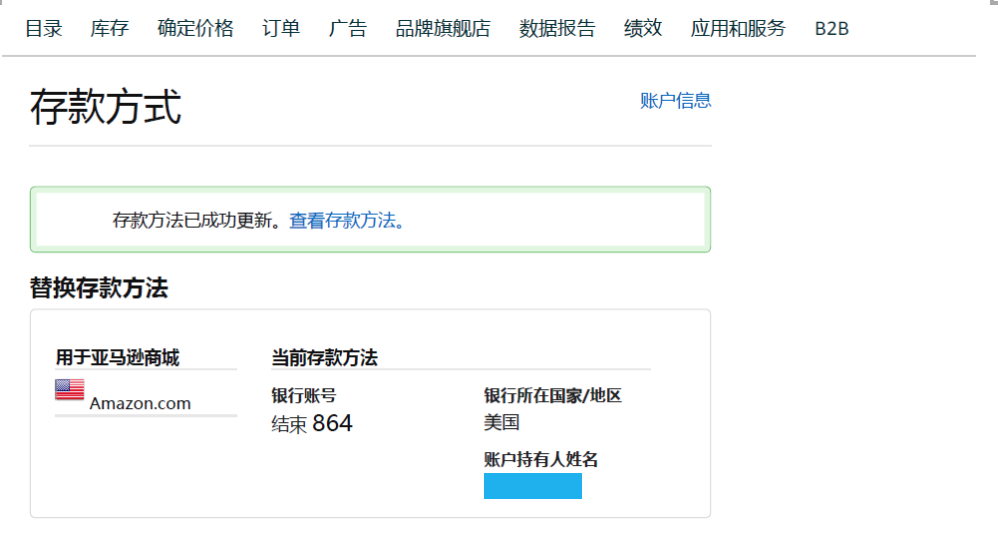Click the US flag icon
998x538 pixels.
(69, 390)
